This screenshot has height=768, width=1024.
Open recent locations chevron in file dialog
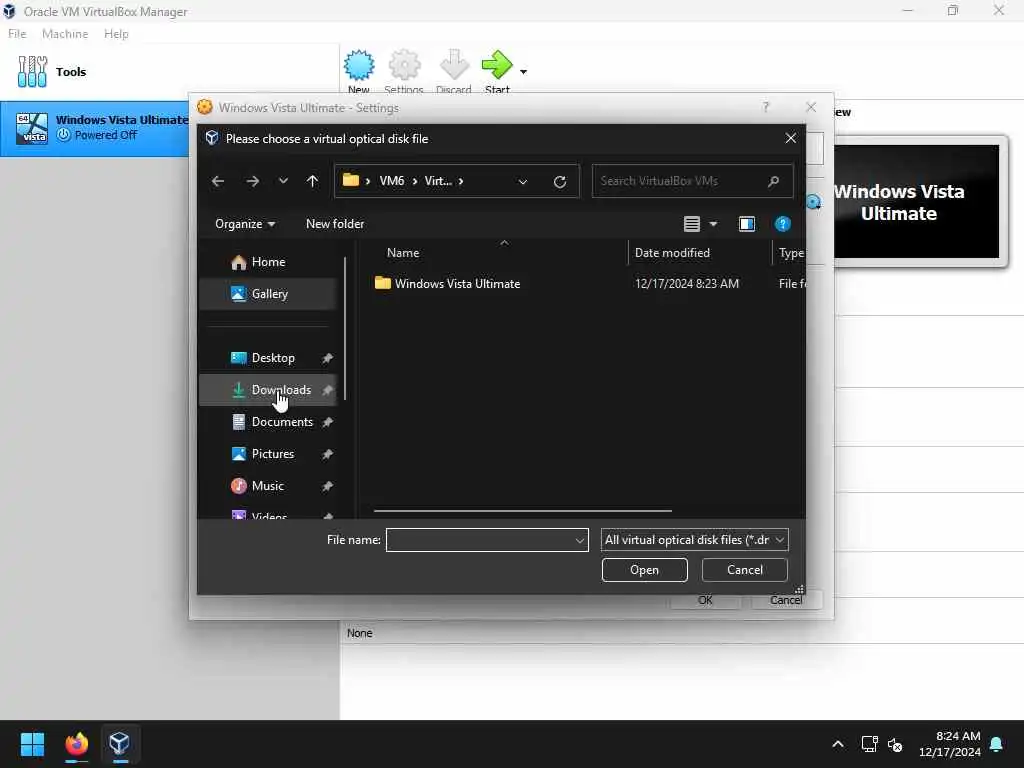(x=283, y=181)
